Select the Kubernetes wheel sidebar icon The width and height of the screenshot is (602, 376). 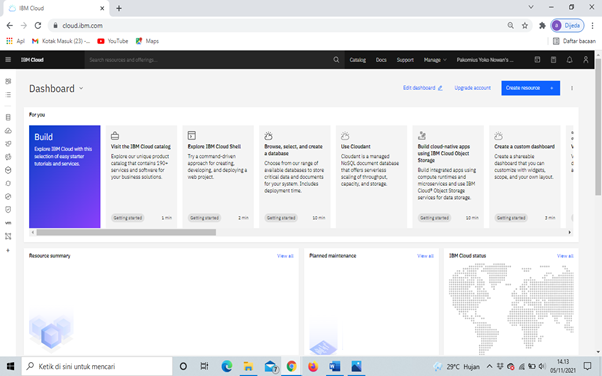click(x=8, y=157)
